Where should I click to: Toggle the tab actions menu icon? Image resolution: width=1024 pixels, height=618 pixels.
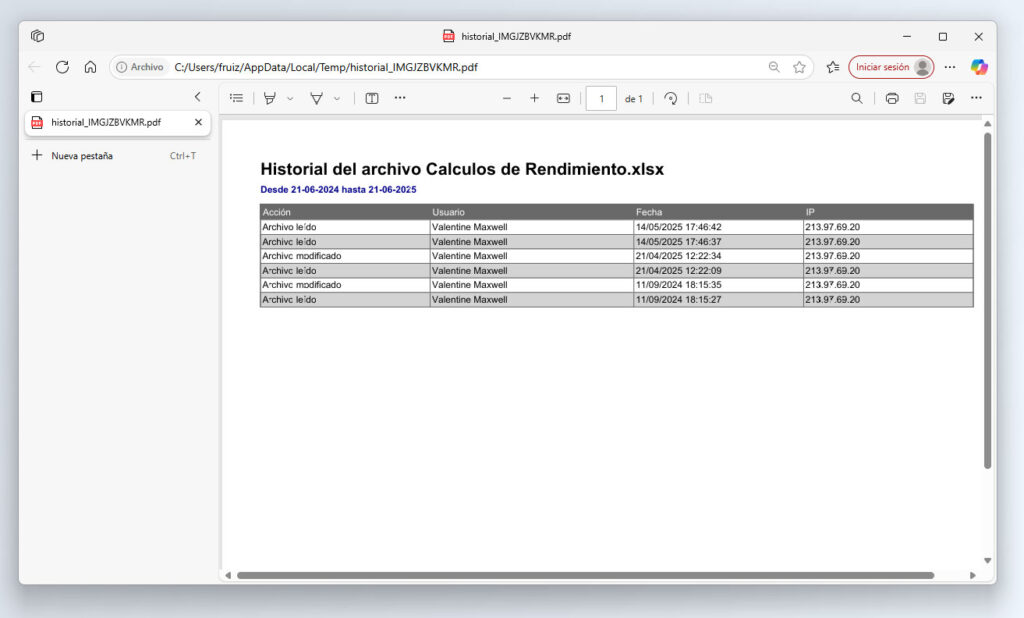[x=37, y=97]
